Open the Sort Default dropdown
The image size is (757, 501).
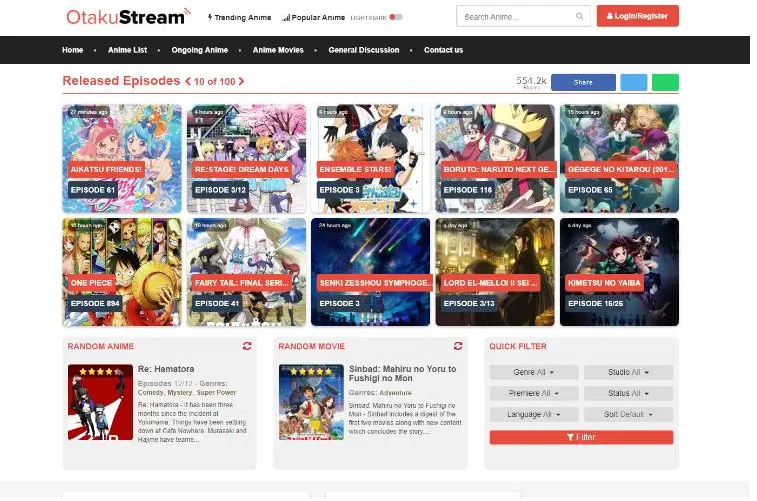[x=628, y=414]
